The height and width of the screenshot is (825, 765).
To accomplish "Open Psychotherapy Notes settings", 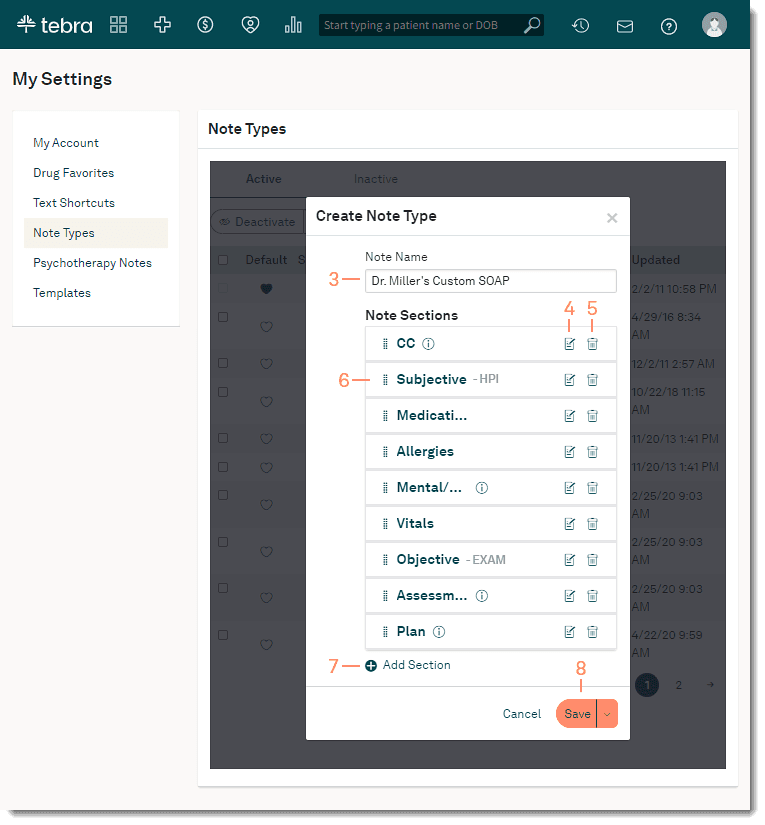I will [x=92, y=263].
